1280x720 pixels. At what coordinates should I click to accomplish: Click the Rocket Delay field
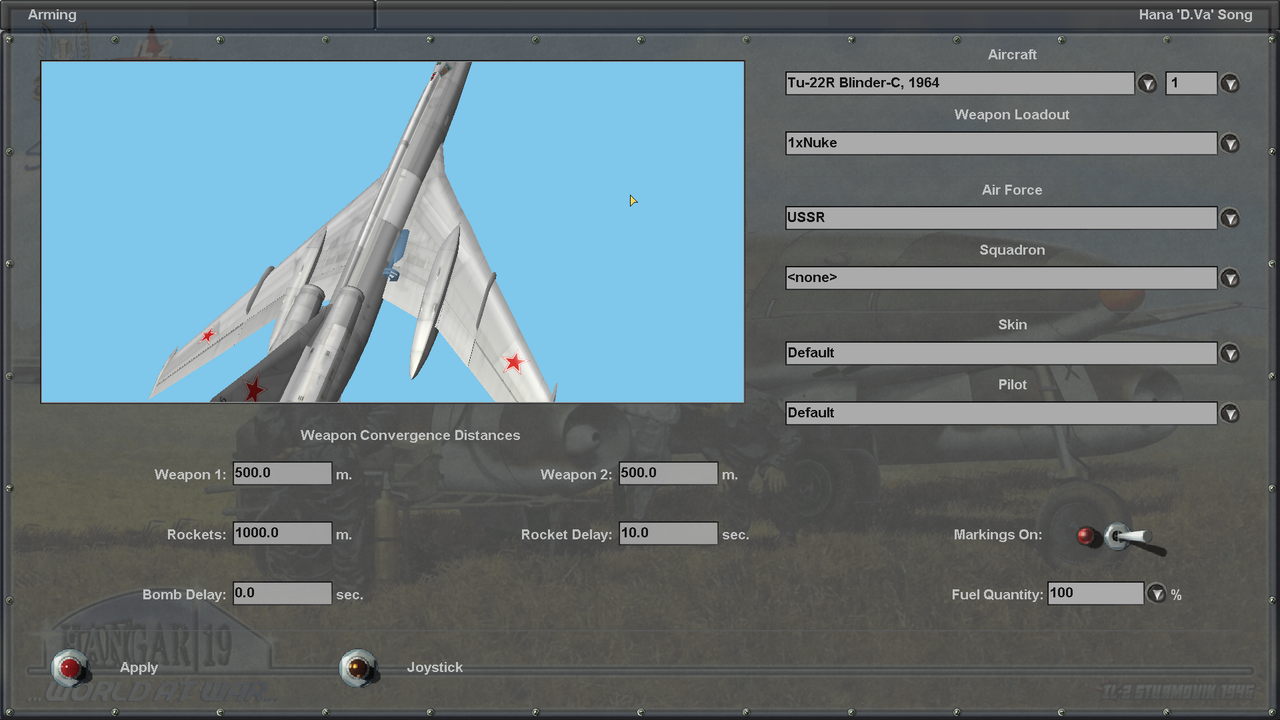[668, 533]
